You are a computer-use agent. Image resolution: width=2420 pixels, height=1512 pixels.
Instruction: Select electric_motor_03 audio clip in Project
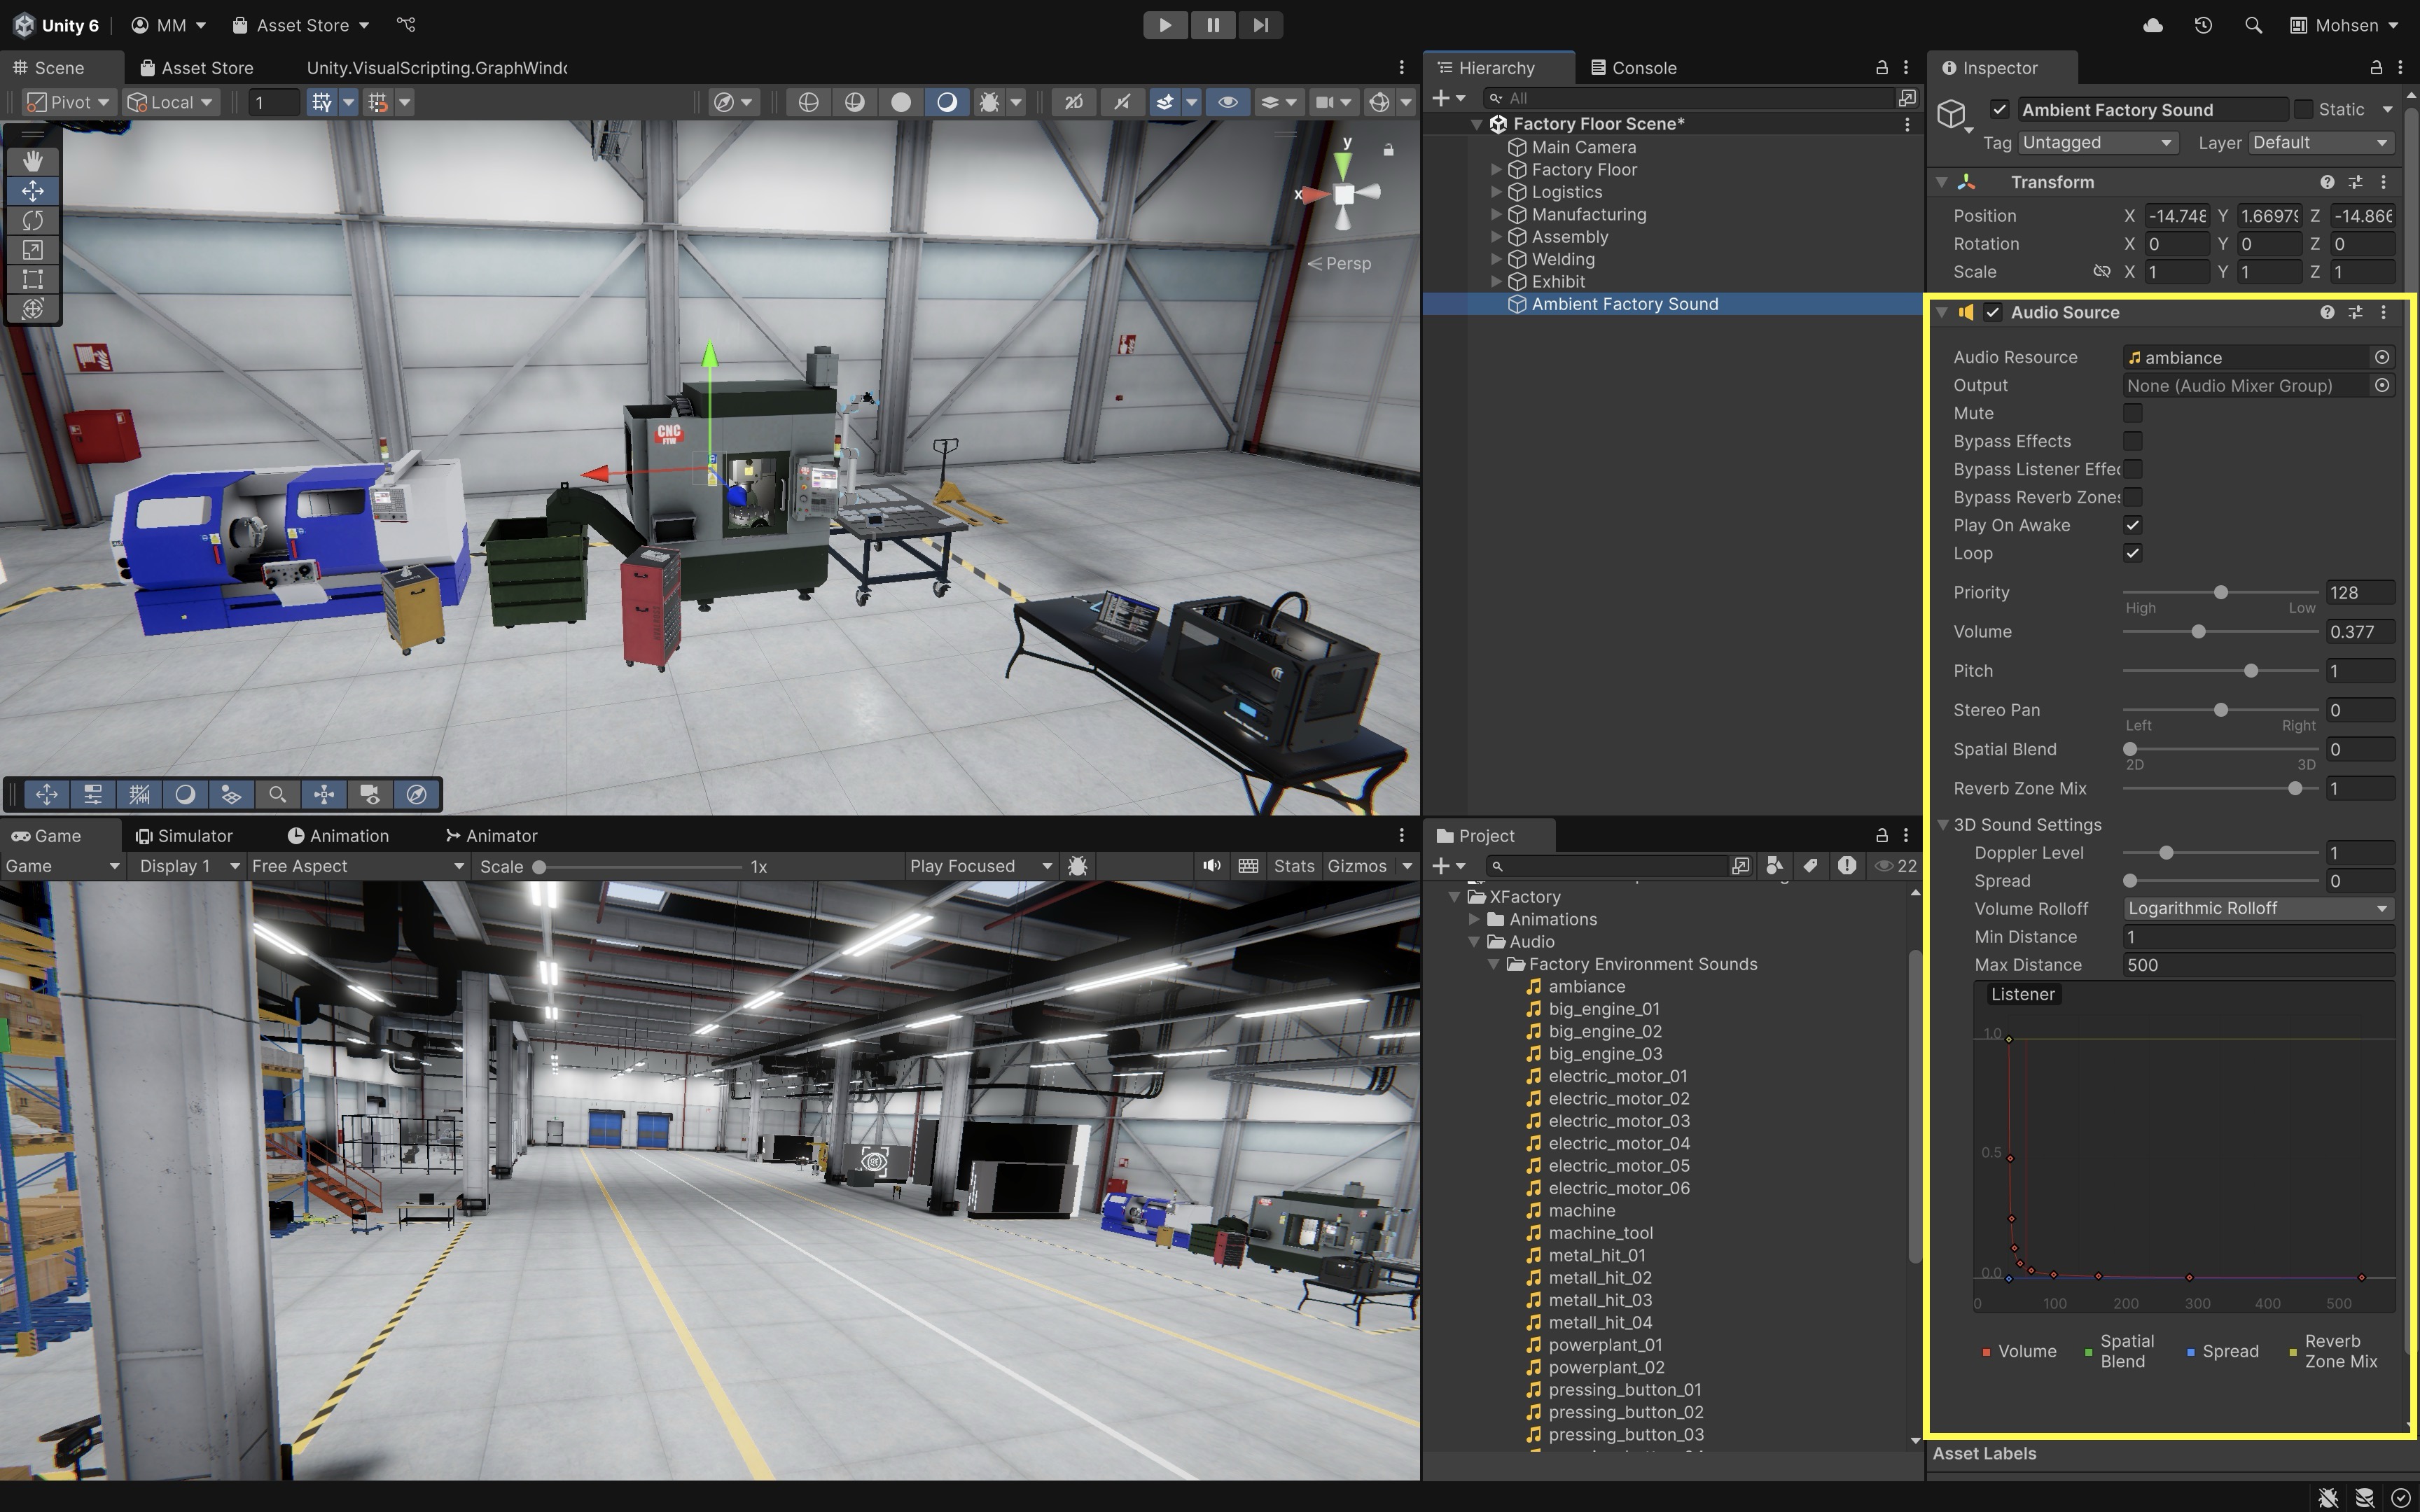(x=1618, y=1121)
